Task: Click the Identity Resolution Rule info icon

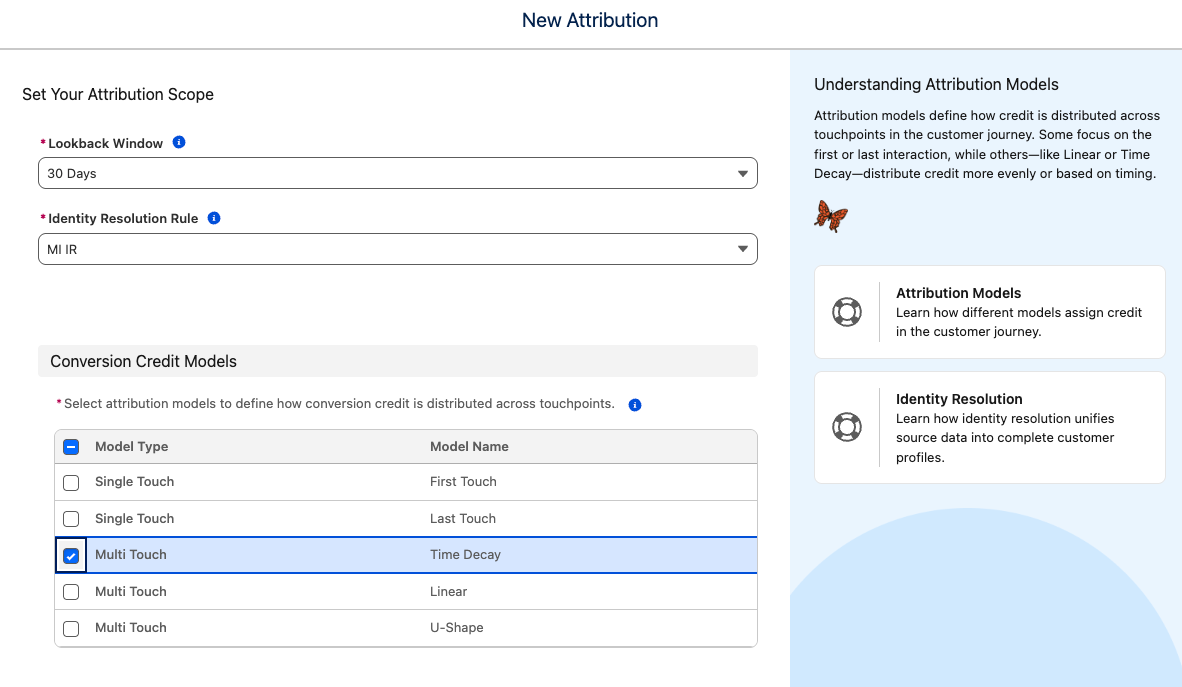Action: (x=214, y=218)
